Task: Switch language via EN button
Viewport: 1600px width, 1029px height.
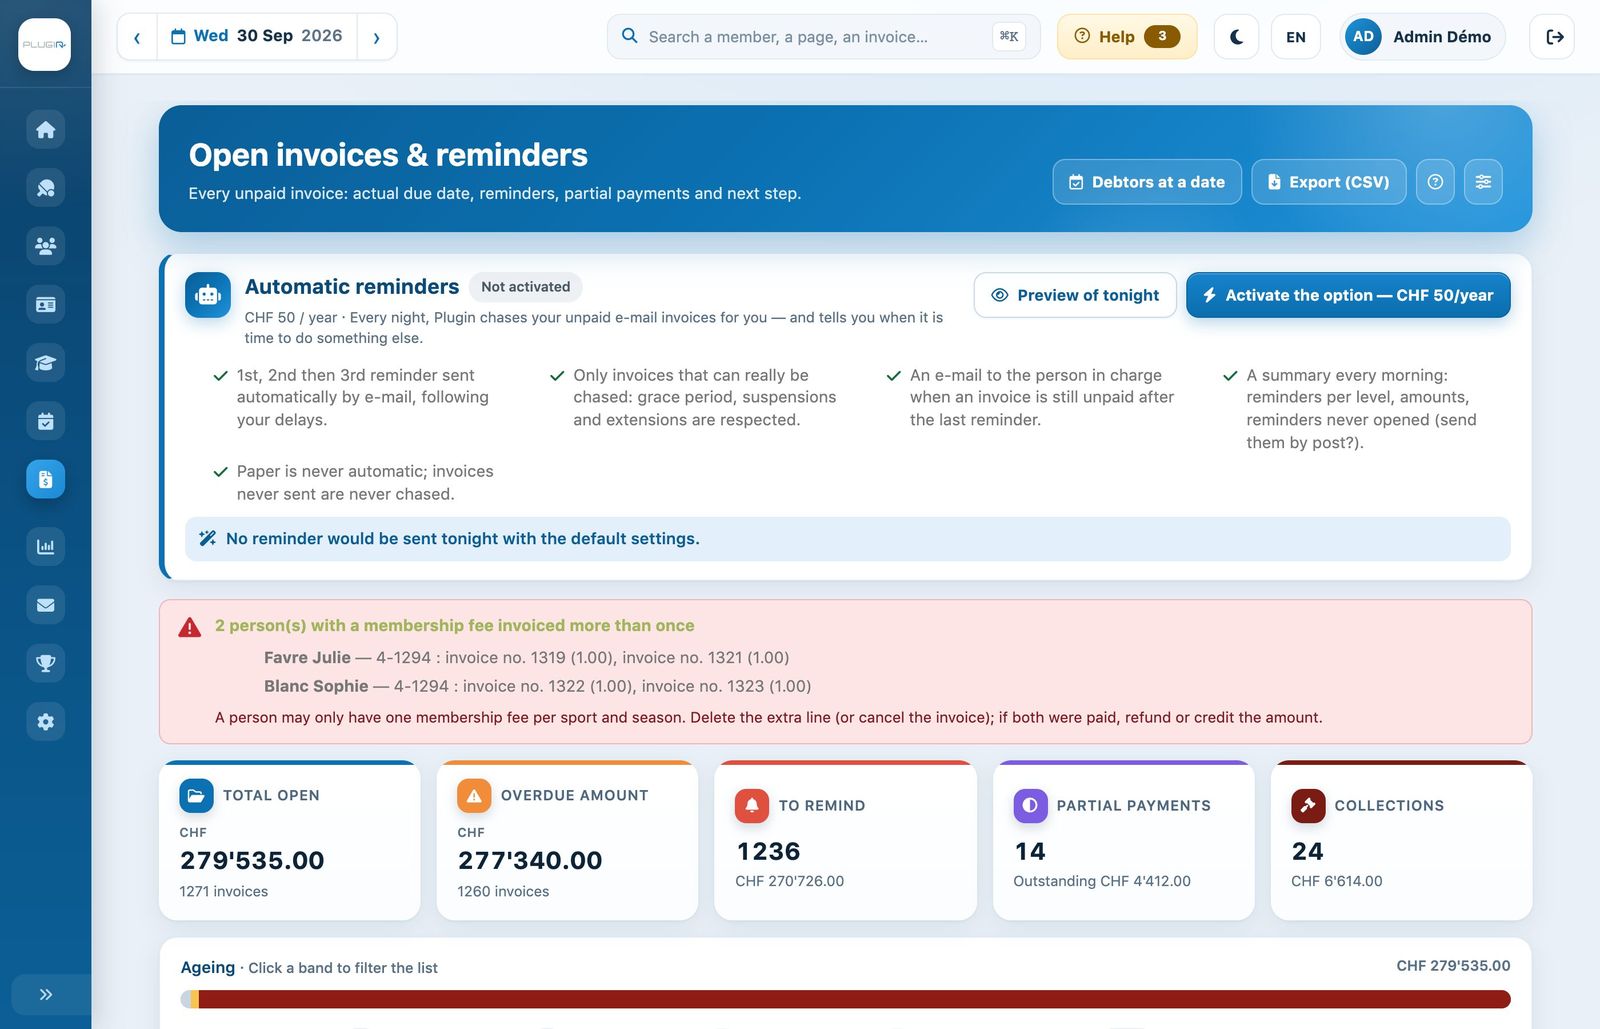Action: click(x=1296, y=37)
